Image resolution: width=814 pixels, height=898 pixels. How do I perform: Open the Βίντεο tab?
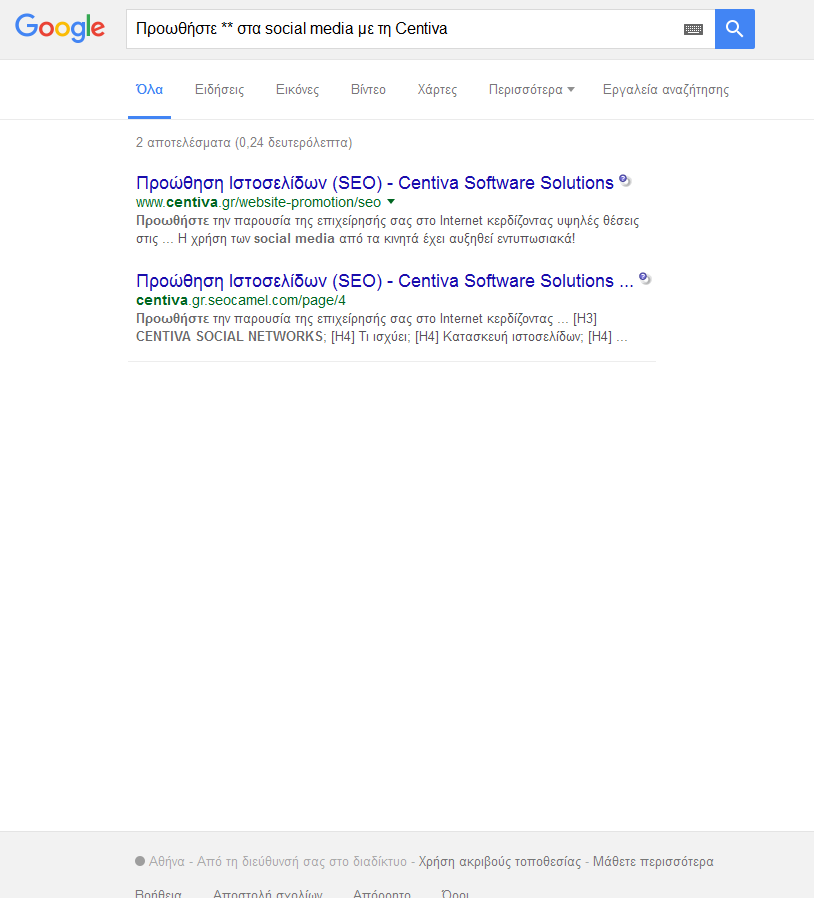[368, 90]
